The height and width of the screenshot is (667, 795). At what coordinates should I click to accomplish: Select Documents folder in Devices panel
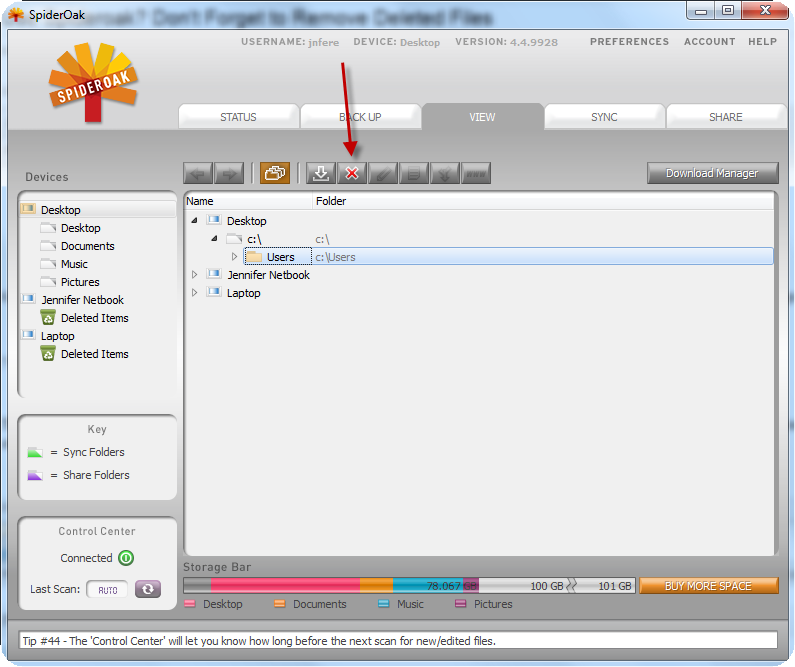[x=88, y=246]
